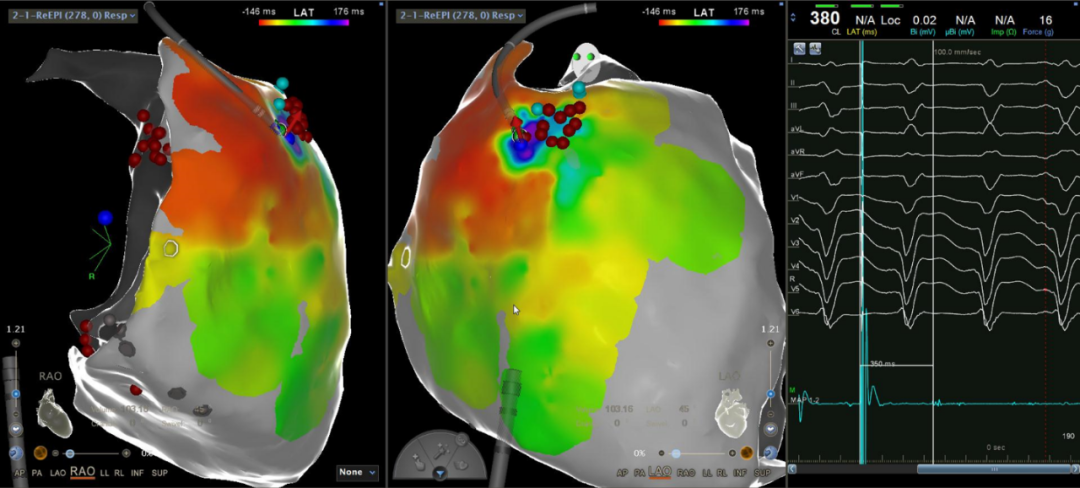Pick the magic wand tool in semicircle palette

[442, 451]
